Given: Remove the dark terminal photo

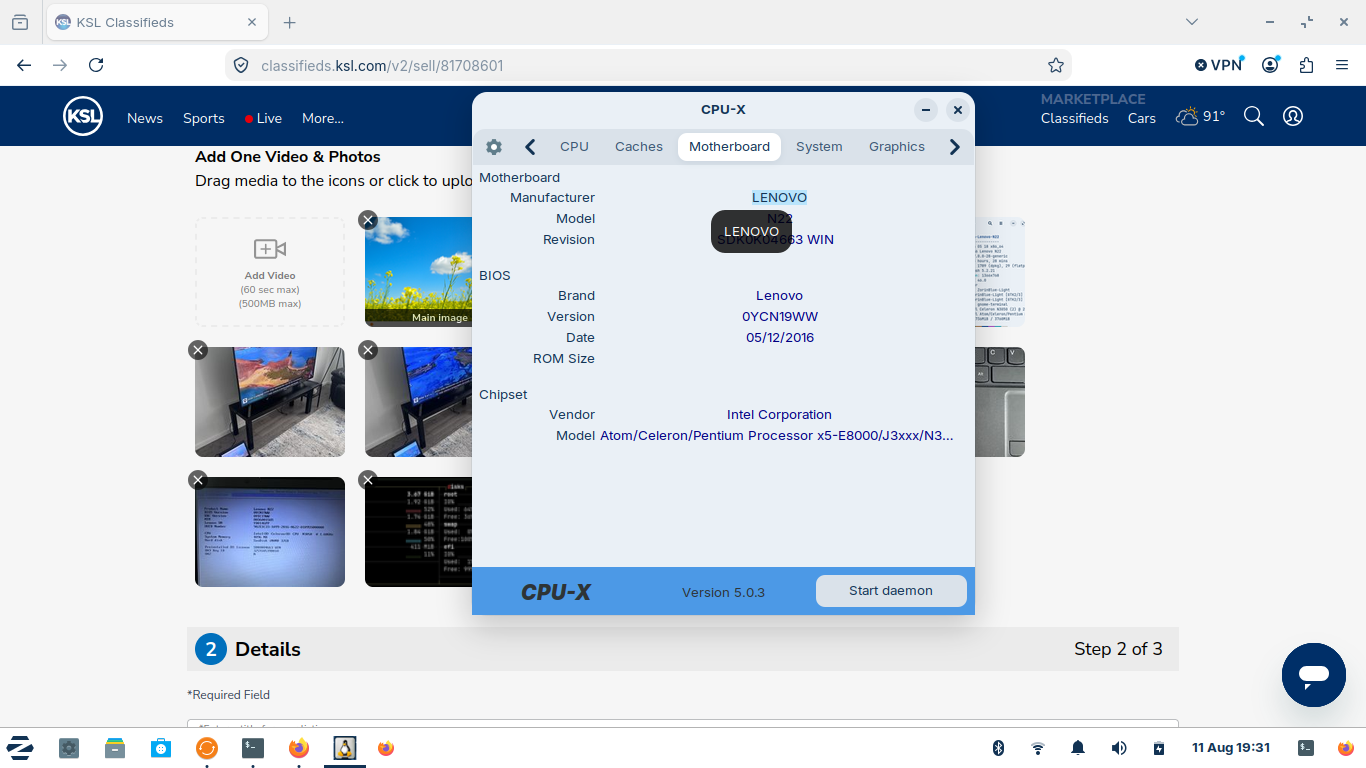Looking at the screenshot, I should point(368,479).
